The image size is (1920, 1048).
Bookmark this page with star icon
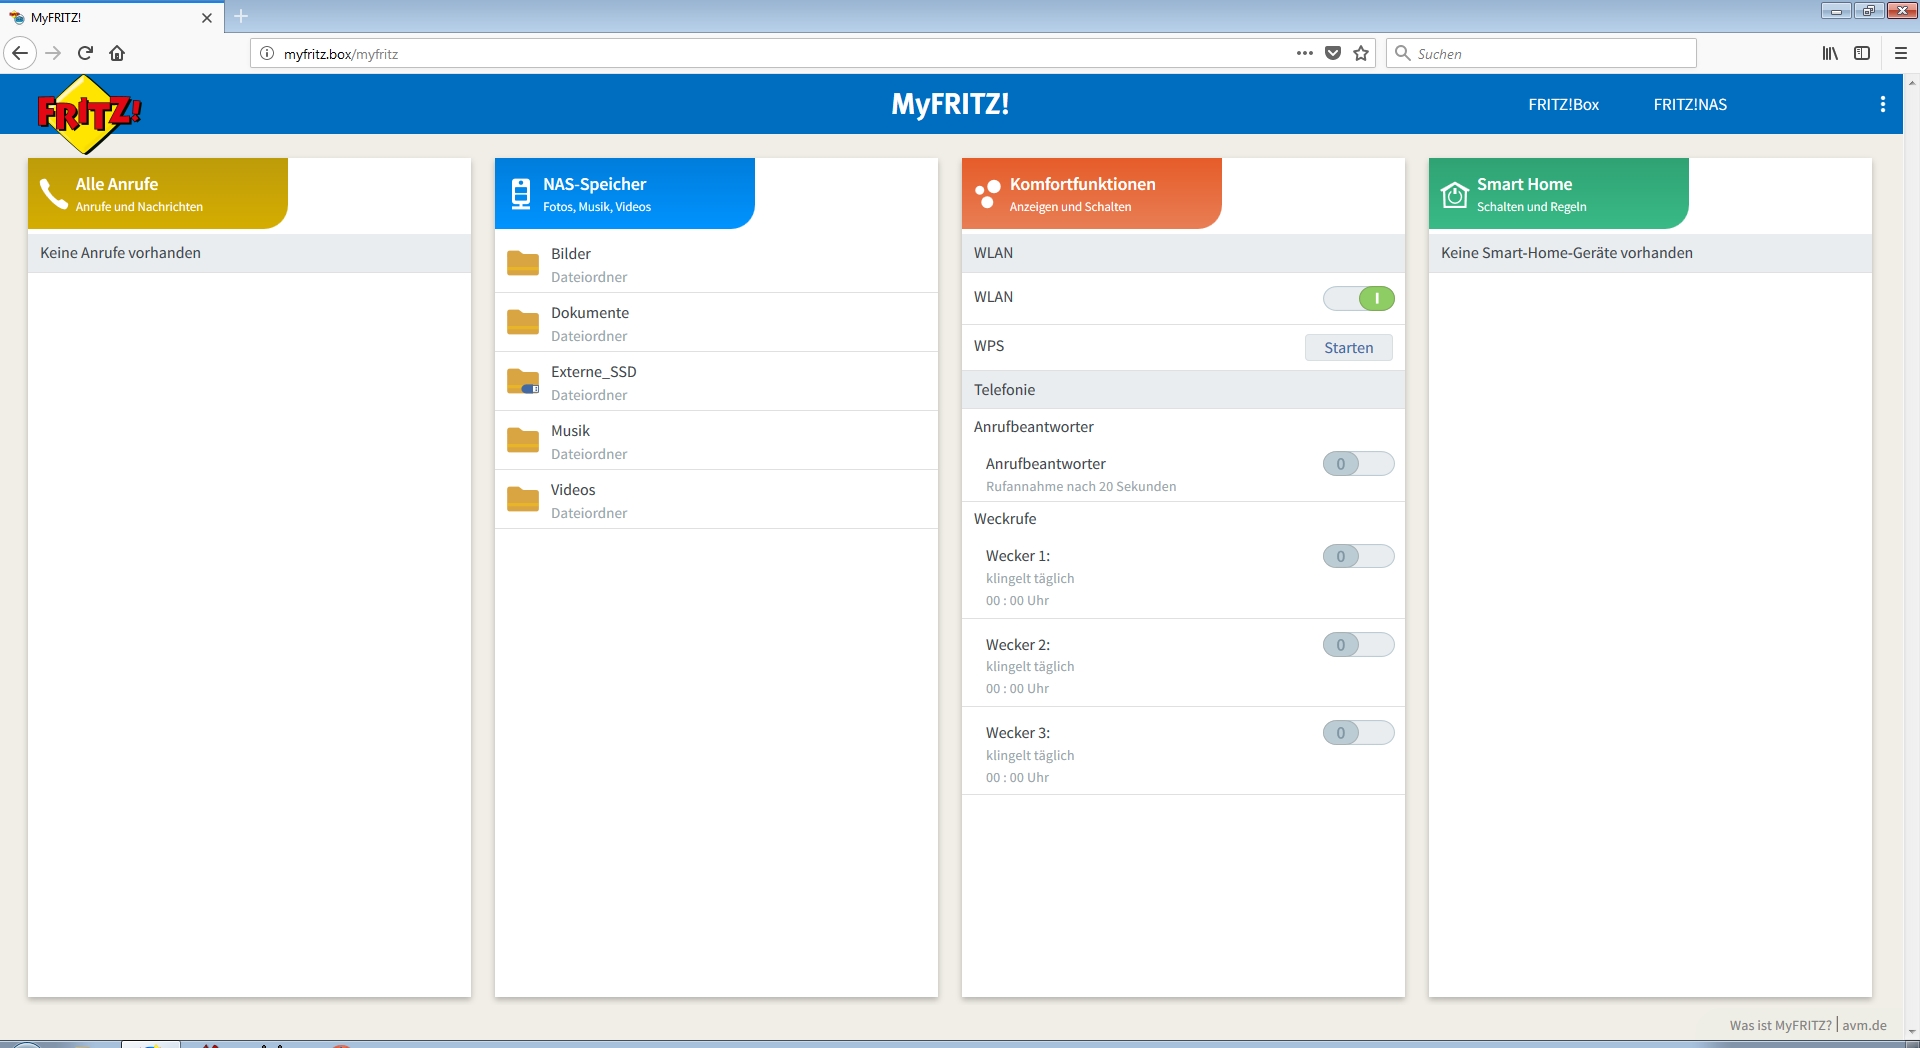(x=1361, y=54)
